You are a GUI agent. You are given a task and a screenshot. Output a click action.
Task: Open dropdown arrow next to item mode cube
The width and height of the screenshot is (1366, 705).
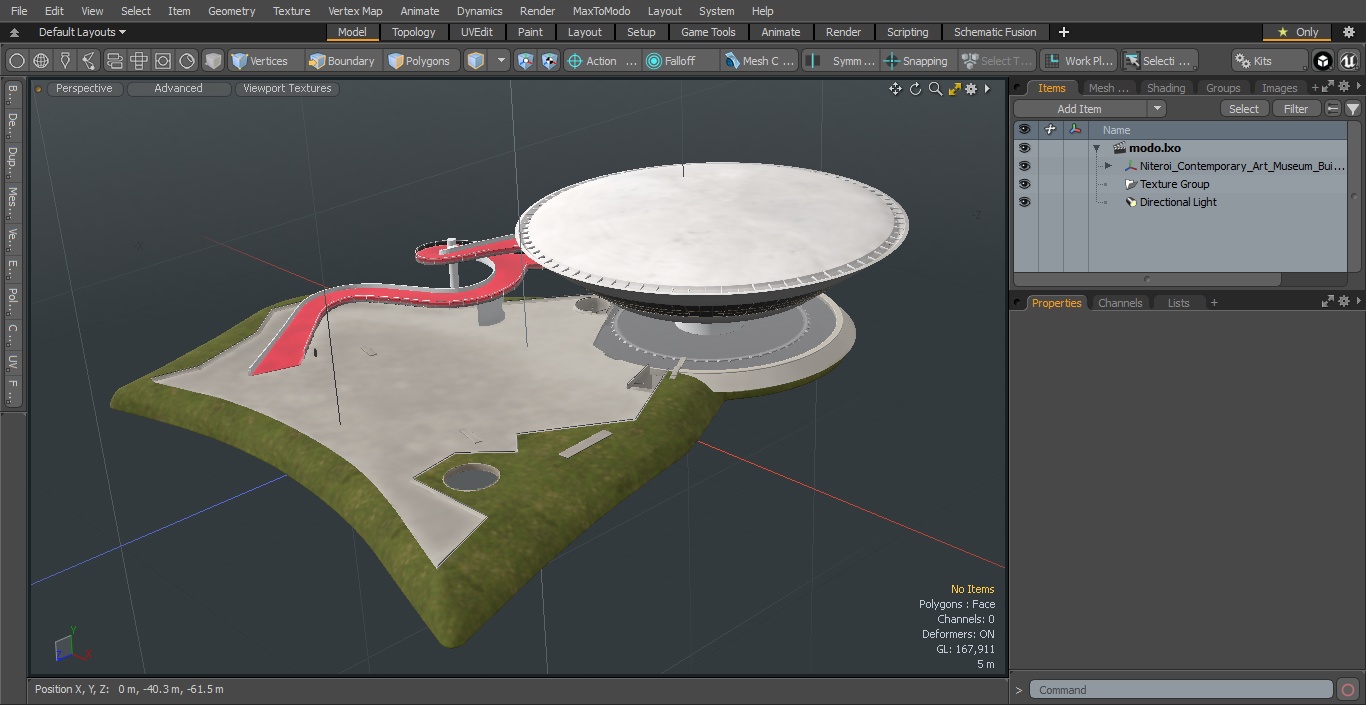[501, 61]
